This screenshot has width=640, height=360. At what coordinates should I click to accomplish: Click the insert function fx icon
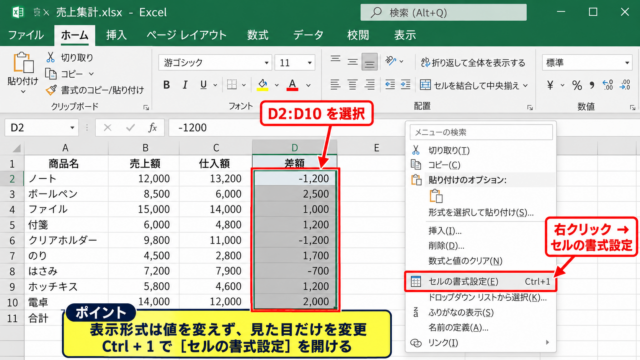click(x=152, y=128)
